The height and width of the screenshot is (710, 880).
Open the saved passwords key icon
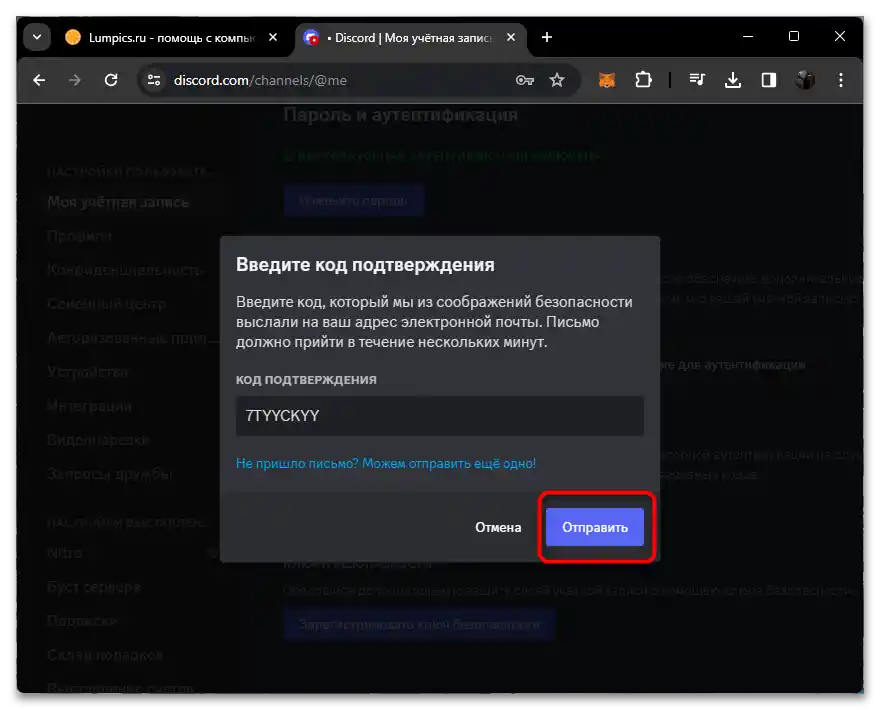click(x=524, y=80)
